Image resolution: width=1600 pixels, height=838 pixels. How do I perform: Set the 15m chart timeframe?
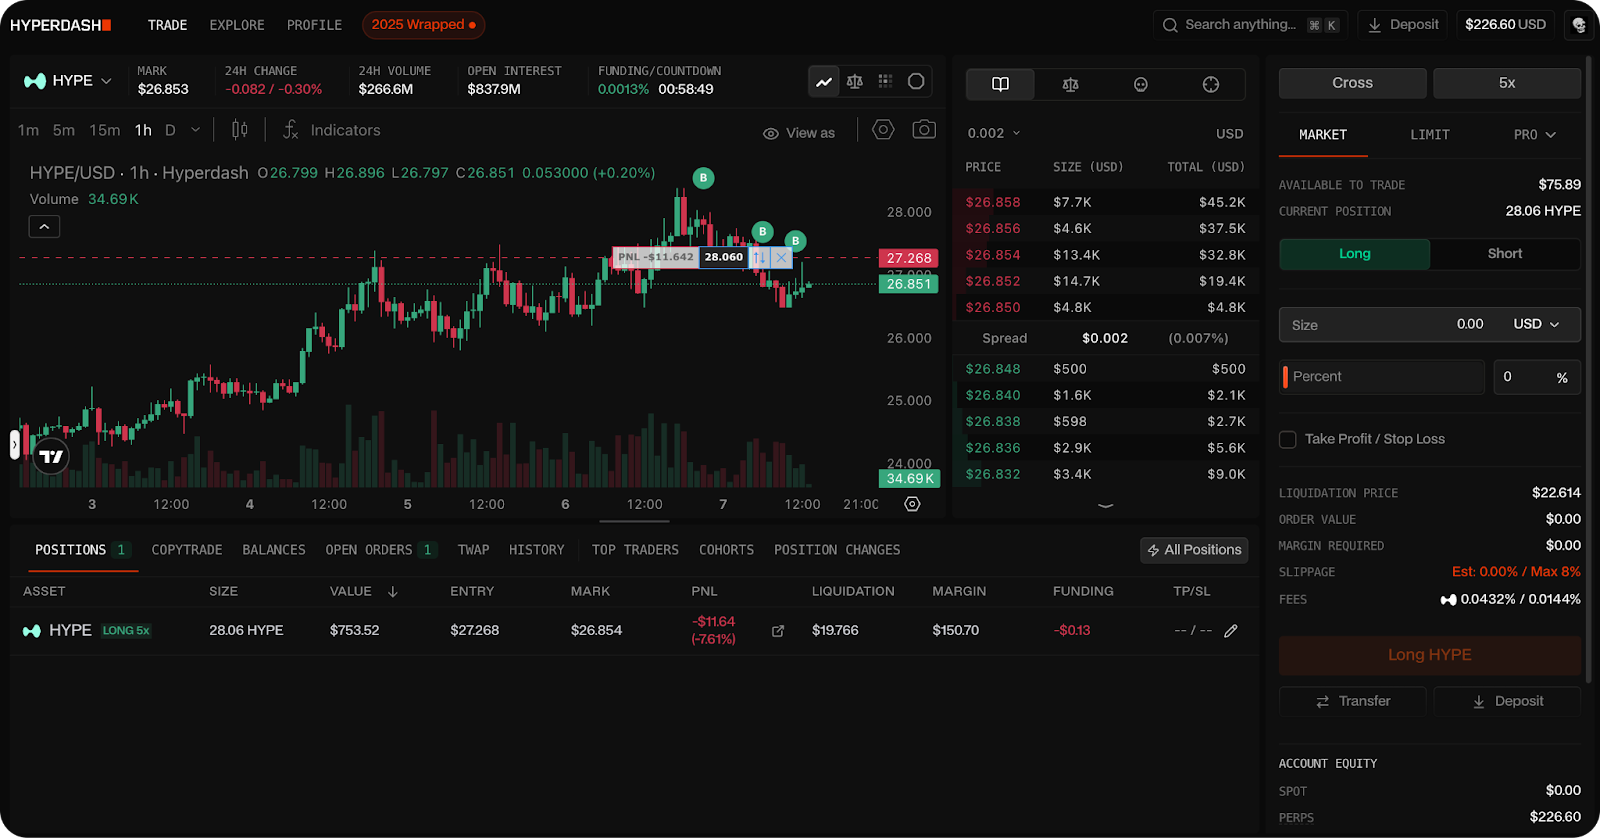click(x=105, y=130)
